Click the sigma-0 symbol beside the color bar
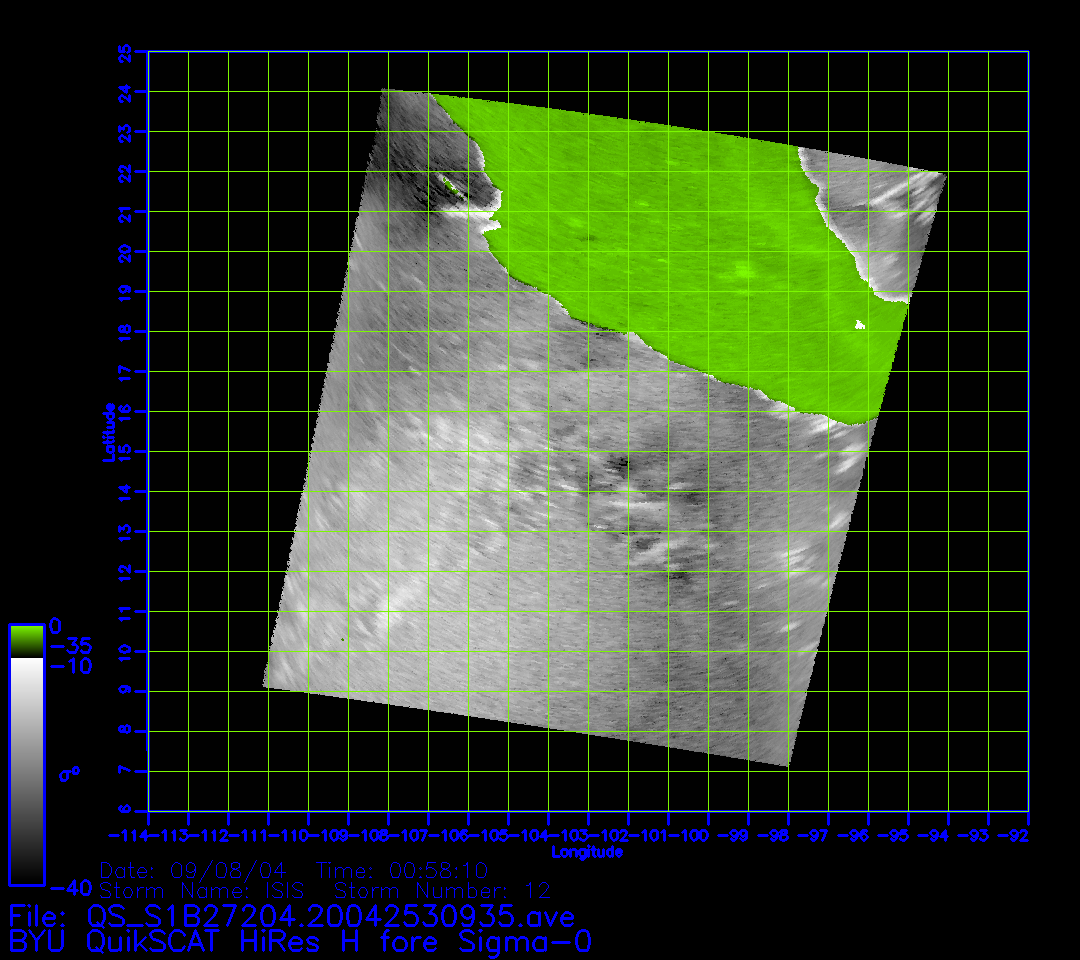Viewport: 1080px width, 960px height. click(70, 773)
